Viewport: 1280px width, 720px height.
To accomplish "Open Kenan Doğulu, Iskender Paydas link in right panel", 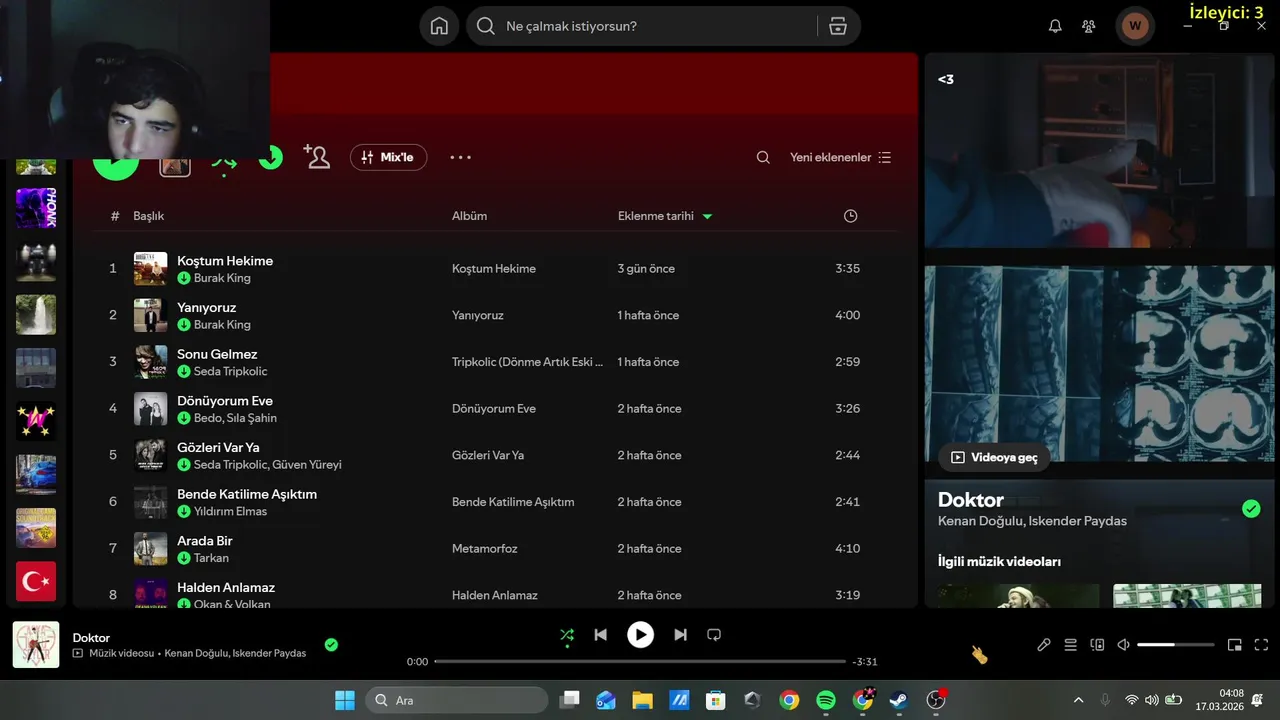I will (1032, 521).
